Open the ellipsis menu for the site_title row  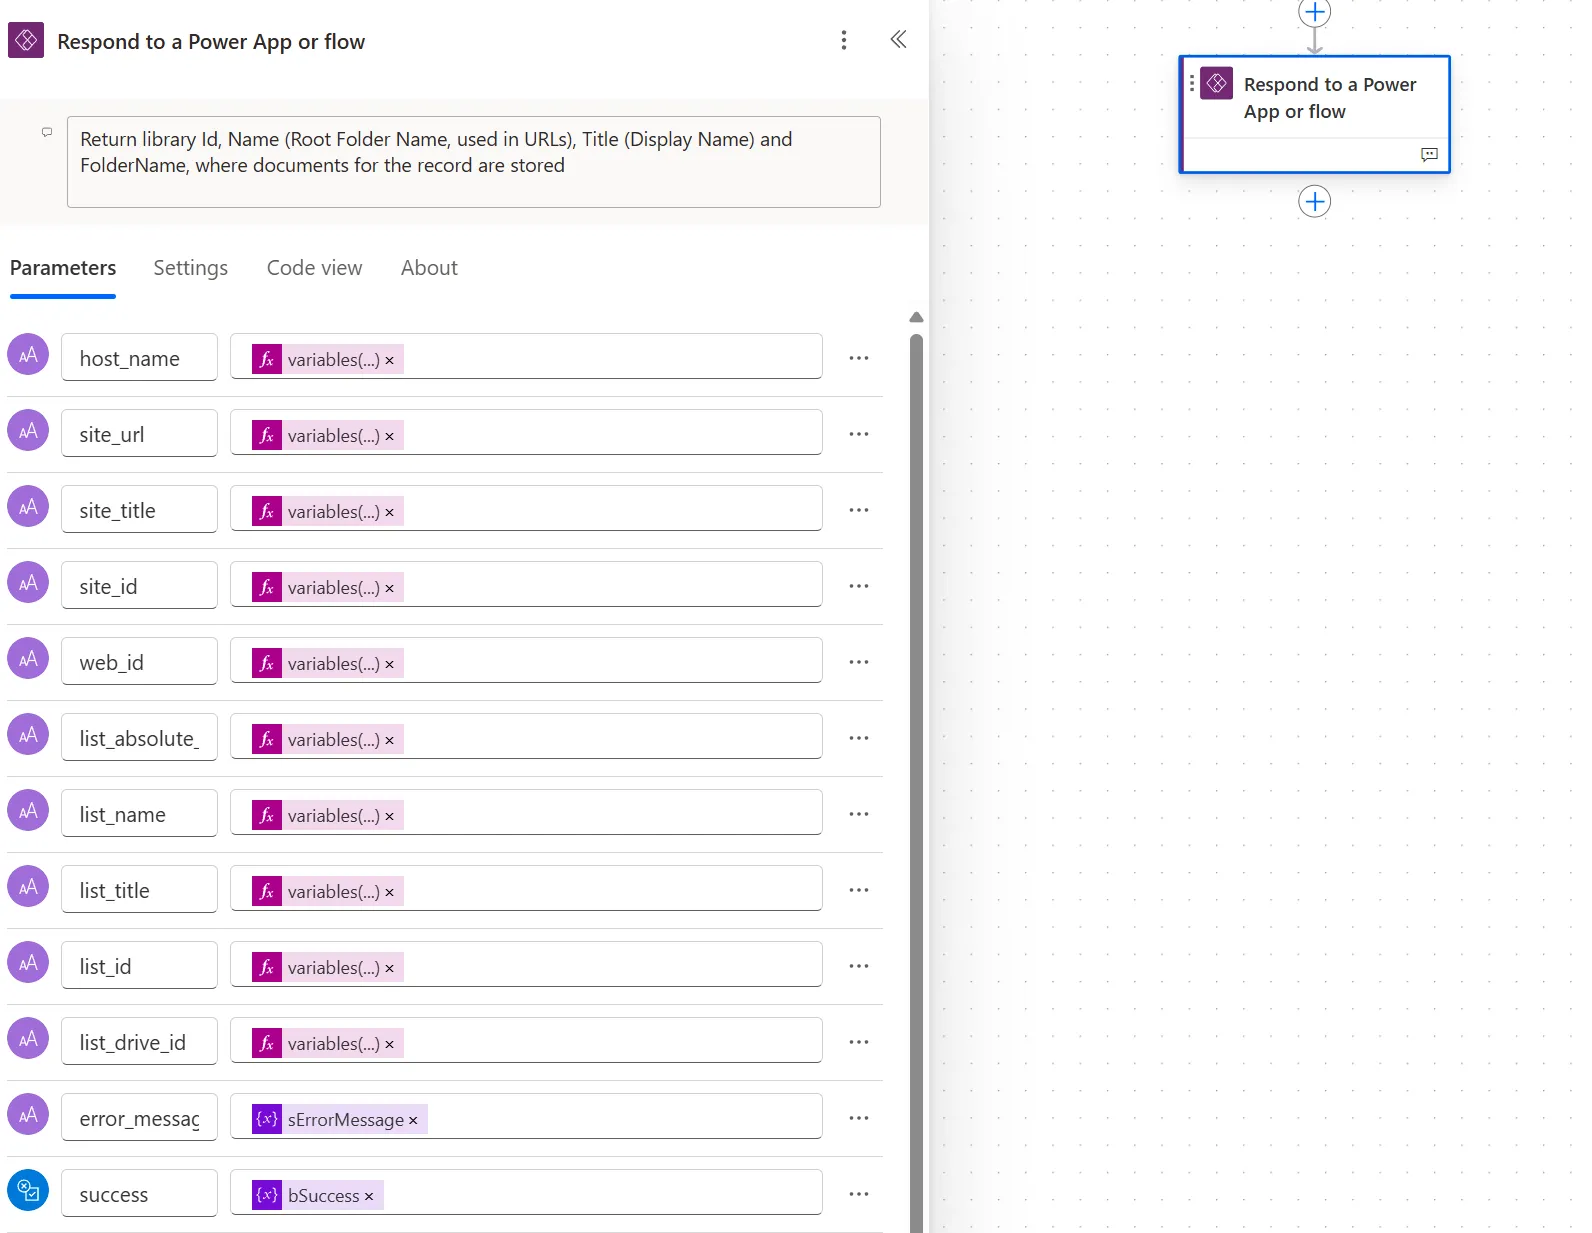pyautogui.click(x=858, y=510)
